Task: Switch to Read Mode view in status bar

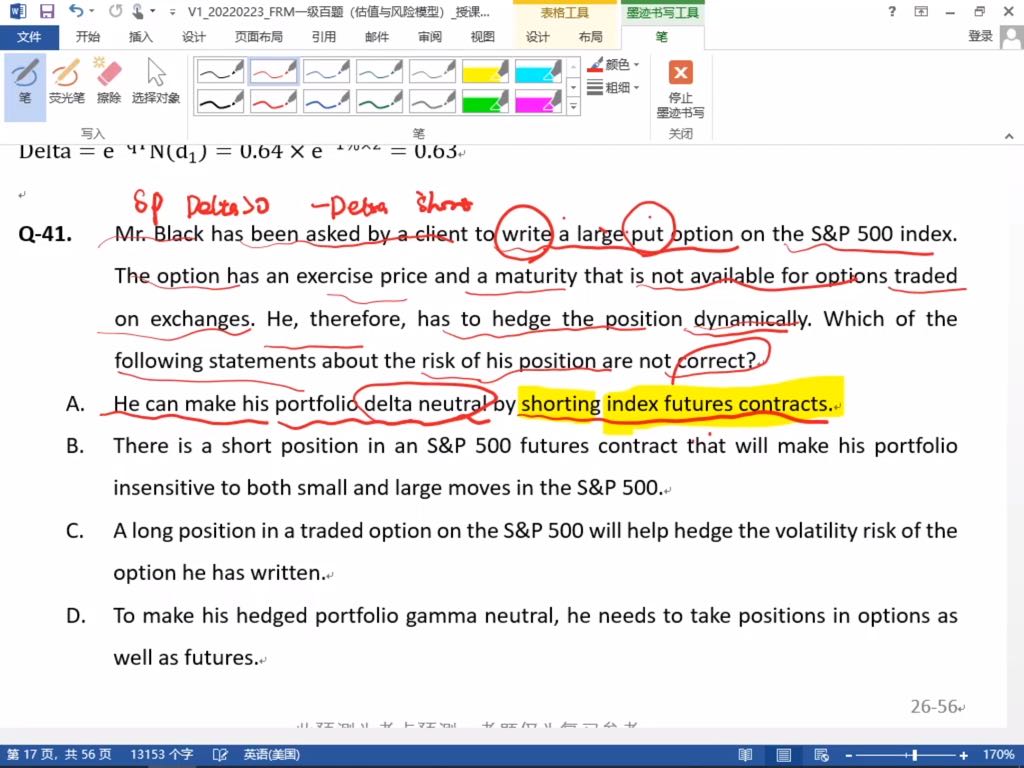Action: (746, 755)
